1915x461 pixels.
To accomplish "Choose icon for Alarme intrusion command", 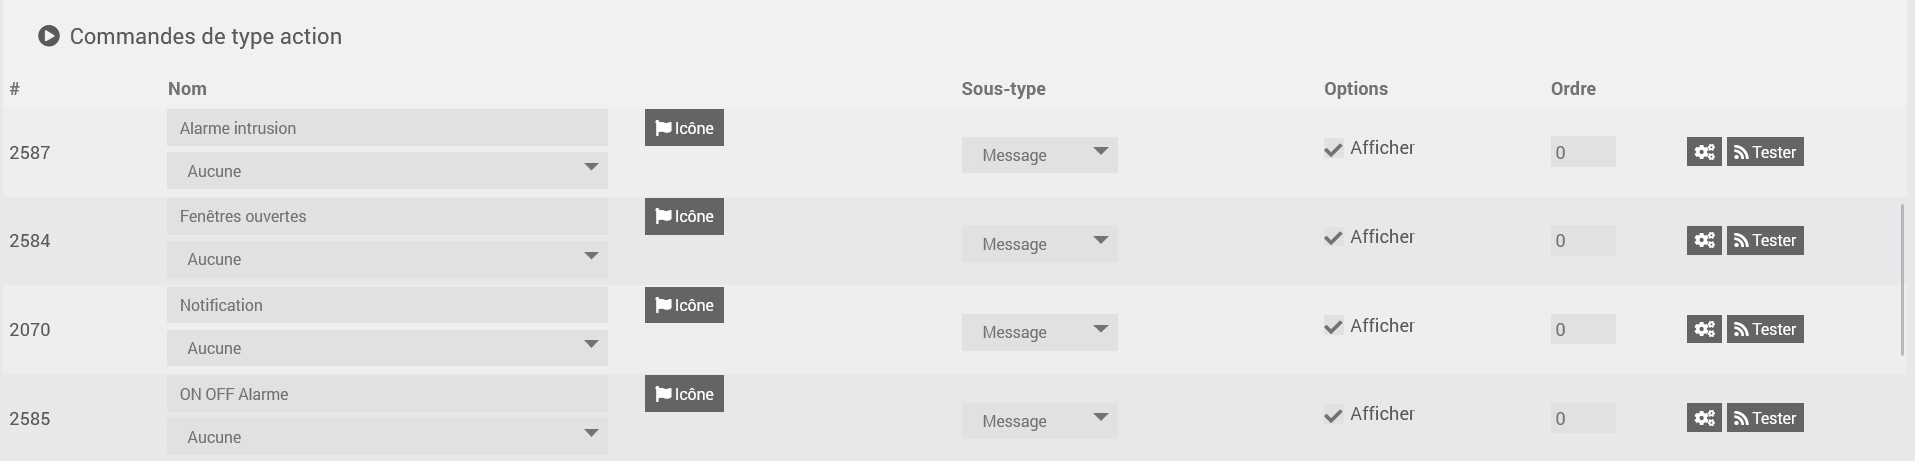I will point(684,128).
